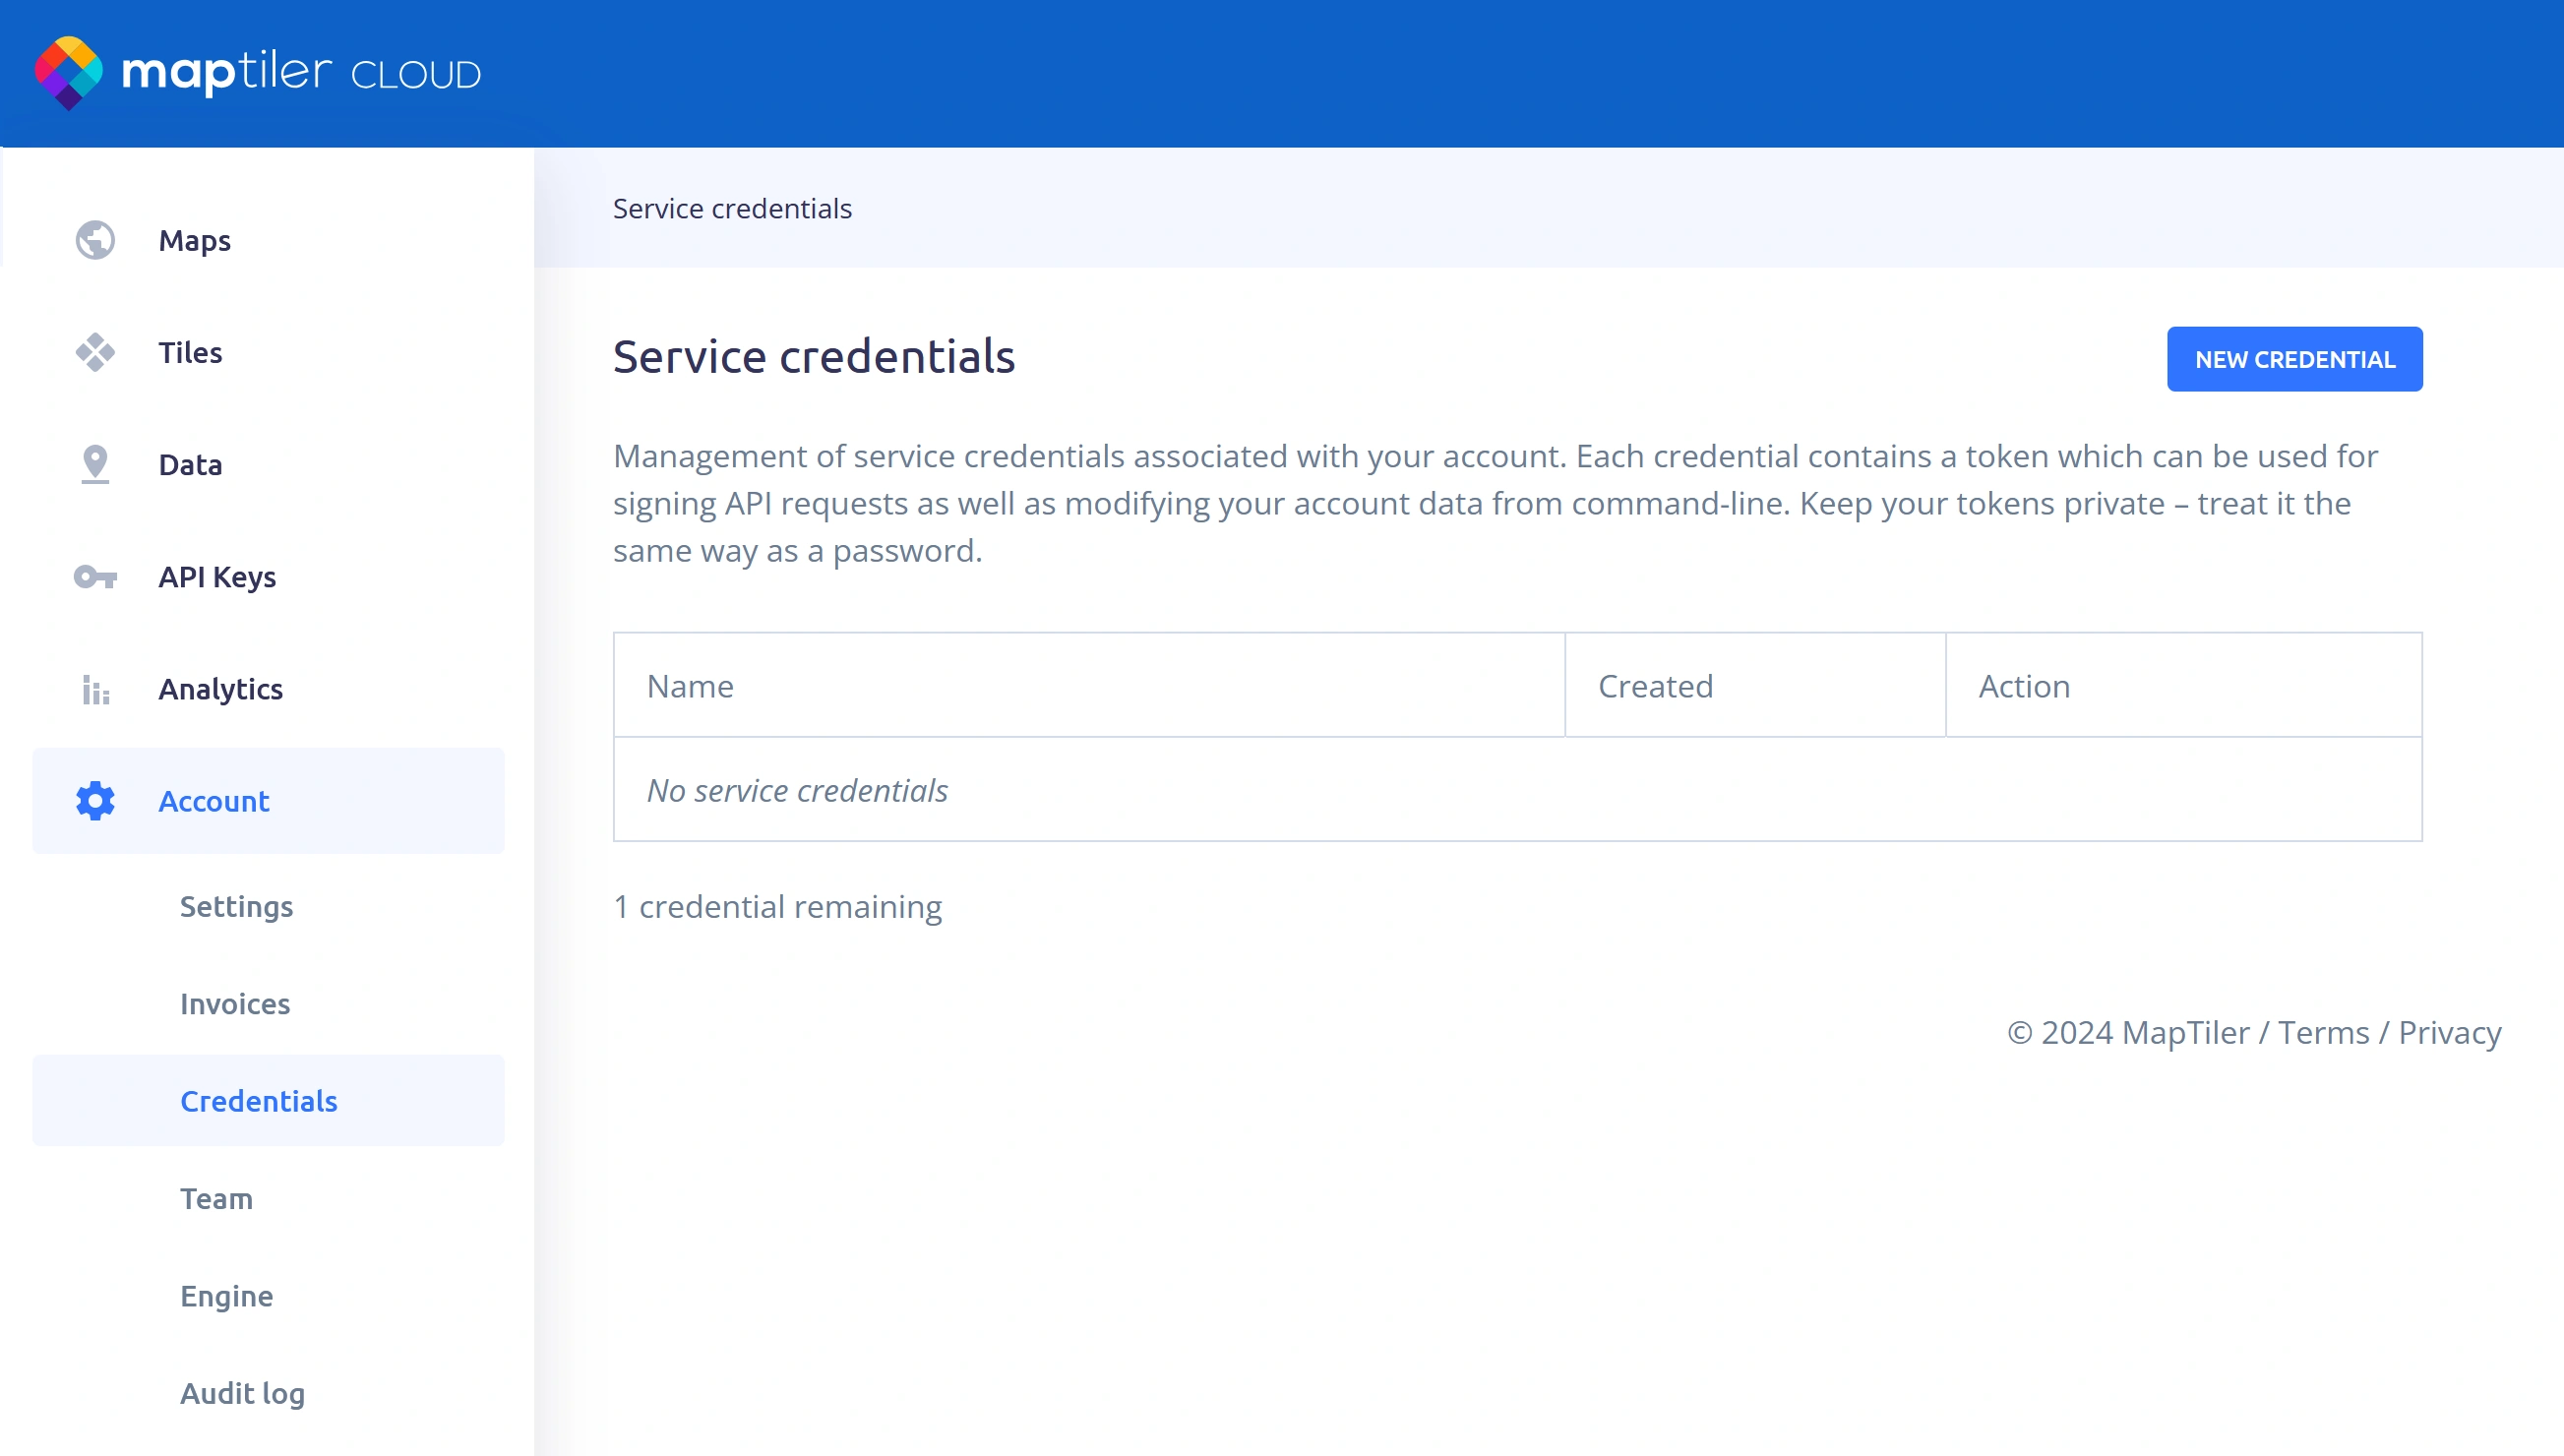Collapse the Account menu section
This screenshot has height=1456, width=2564.
coord(268,801)
